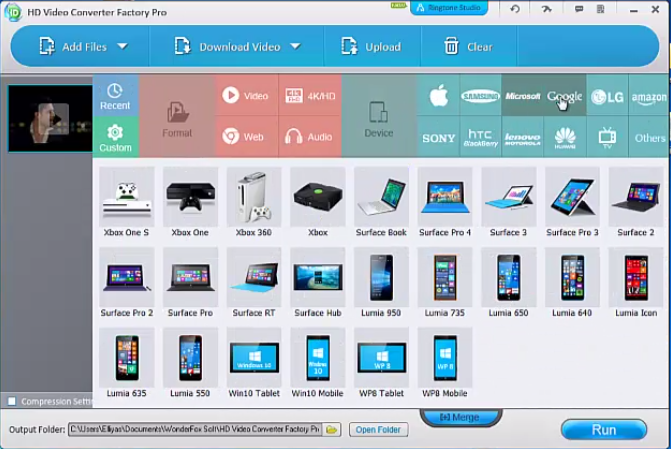Select the Web format category
Viewport: 671px width, 449px height.
(x=247, y=137)
